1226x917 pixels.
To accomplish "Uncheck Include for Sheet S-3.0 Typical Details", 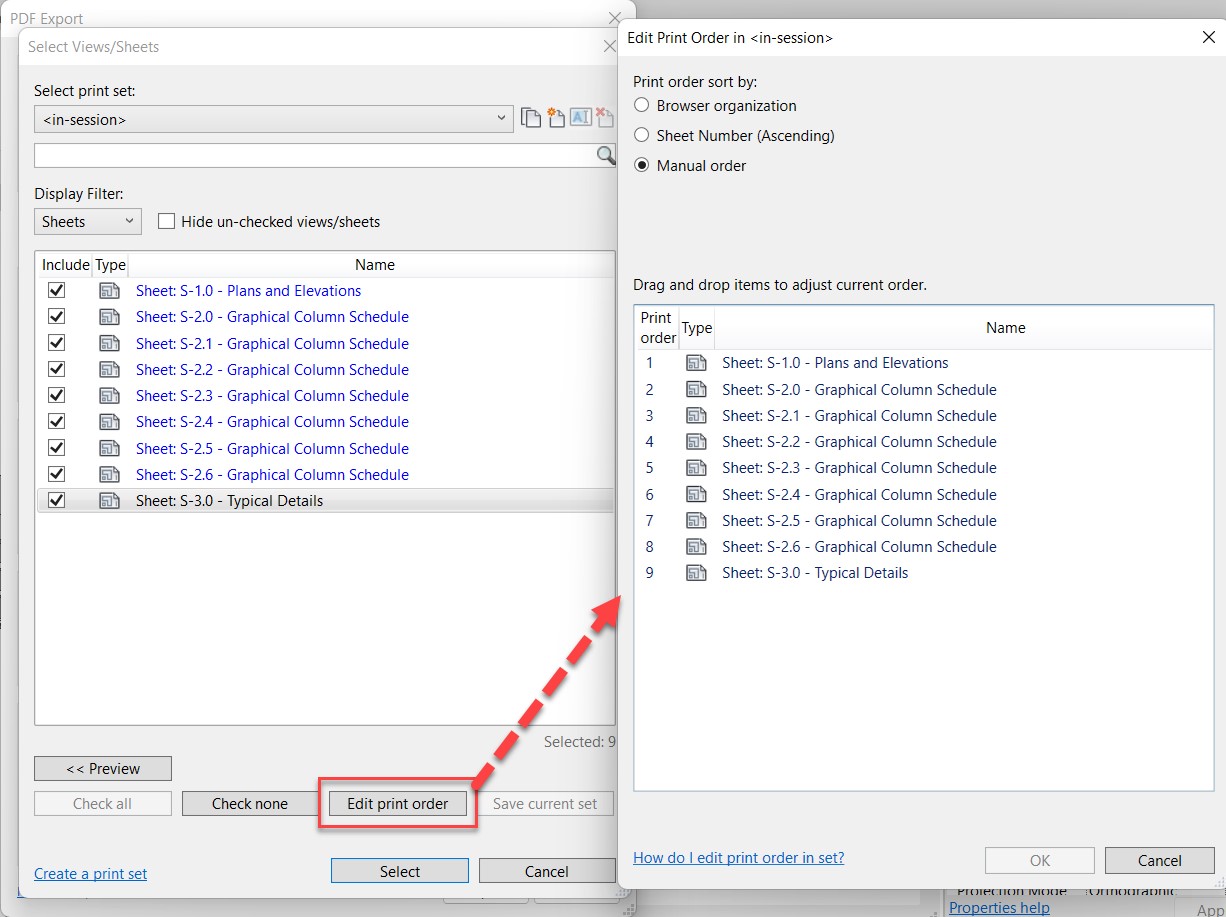I will [x=57, y=501].
